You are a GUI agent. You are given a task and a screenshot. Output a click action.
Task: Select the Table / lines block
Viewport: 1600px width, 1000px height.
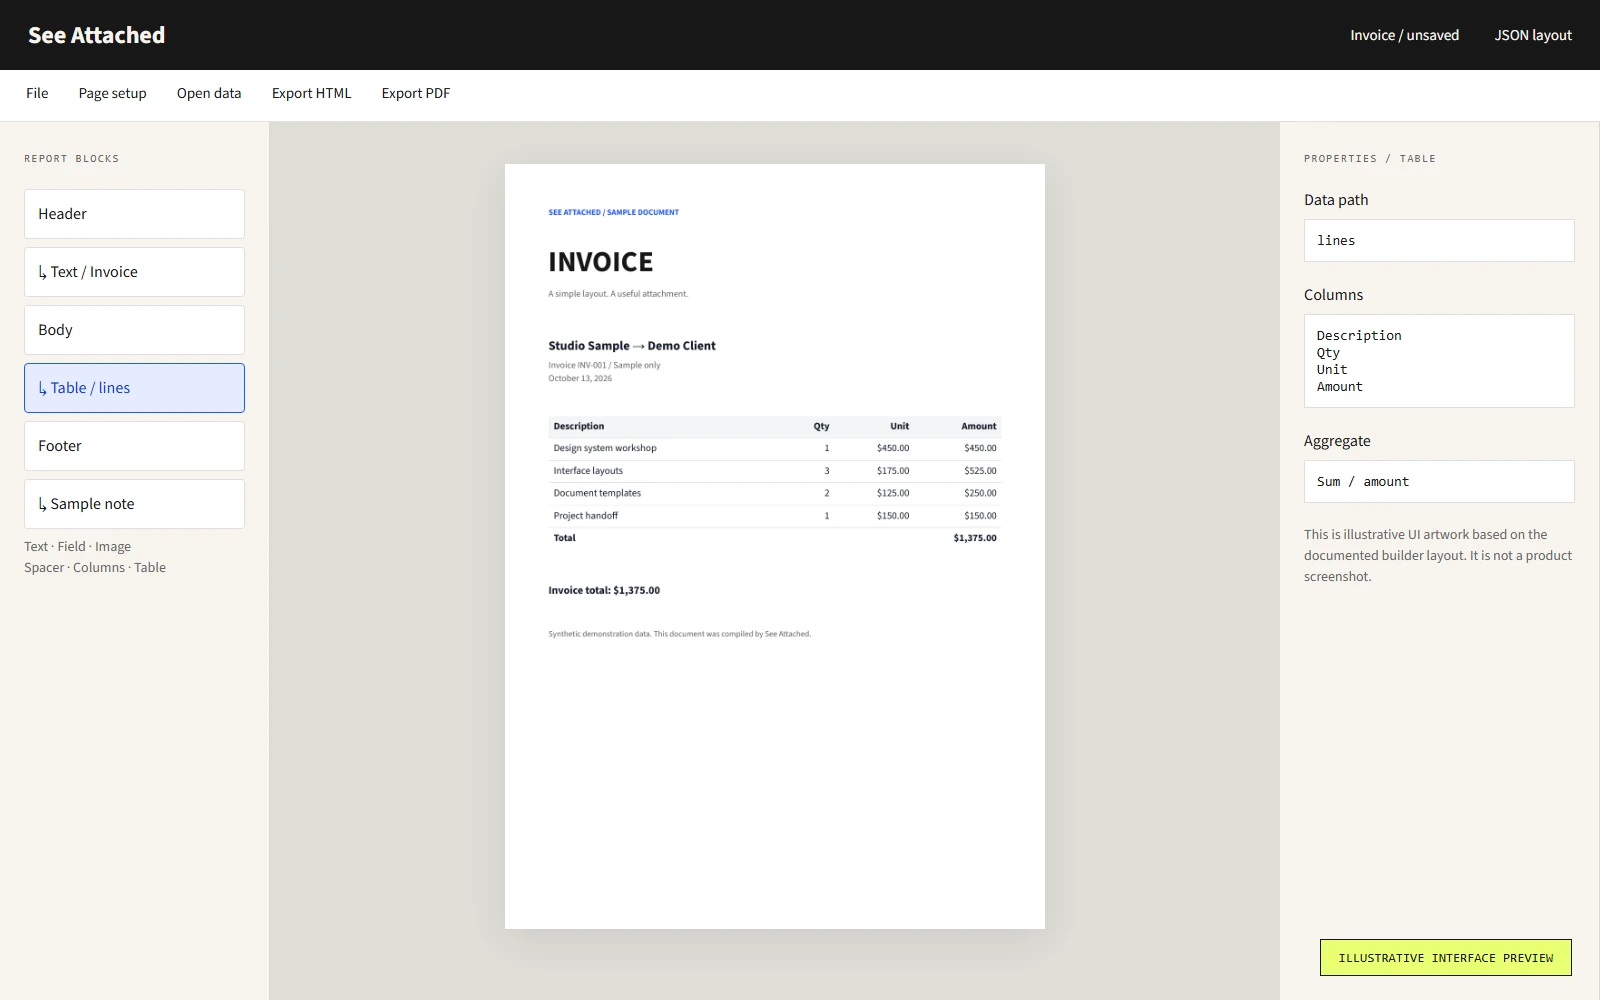tap(134, 388)
